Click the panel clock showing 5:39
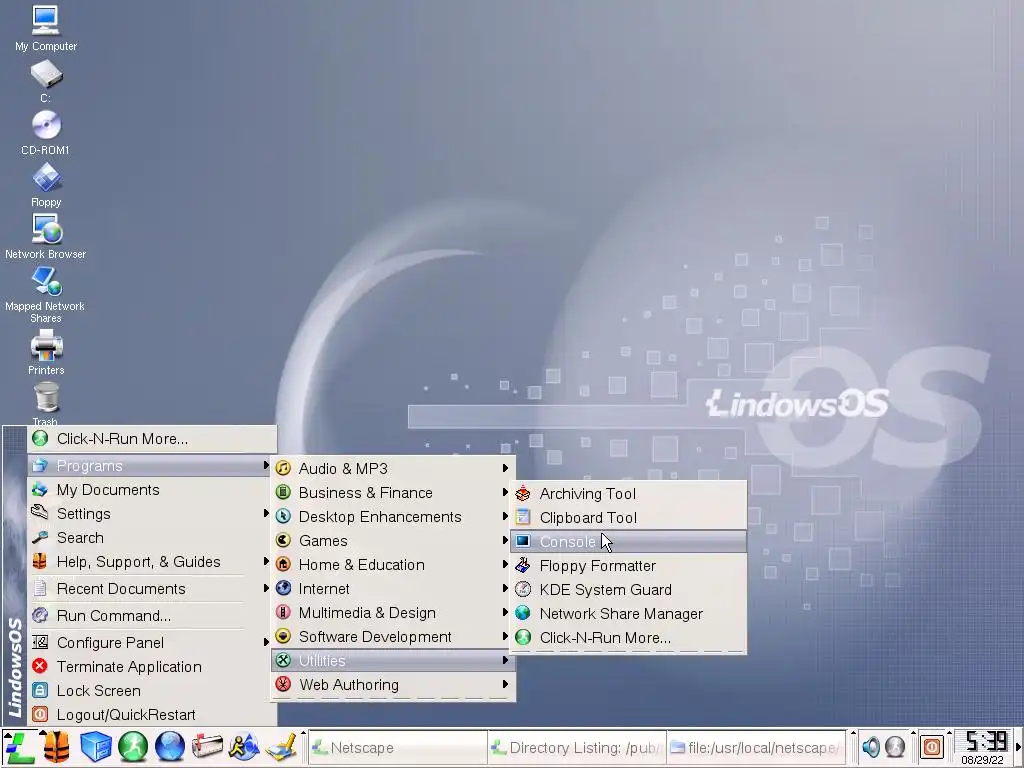 click(985, 742)
